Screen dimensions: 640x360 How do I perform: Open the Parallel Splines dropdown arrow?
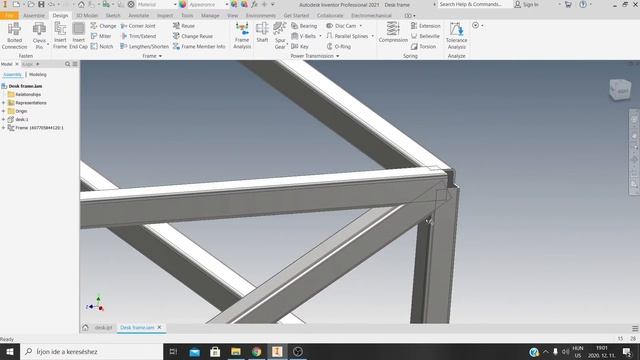372,36
